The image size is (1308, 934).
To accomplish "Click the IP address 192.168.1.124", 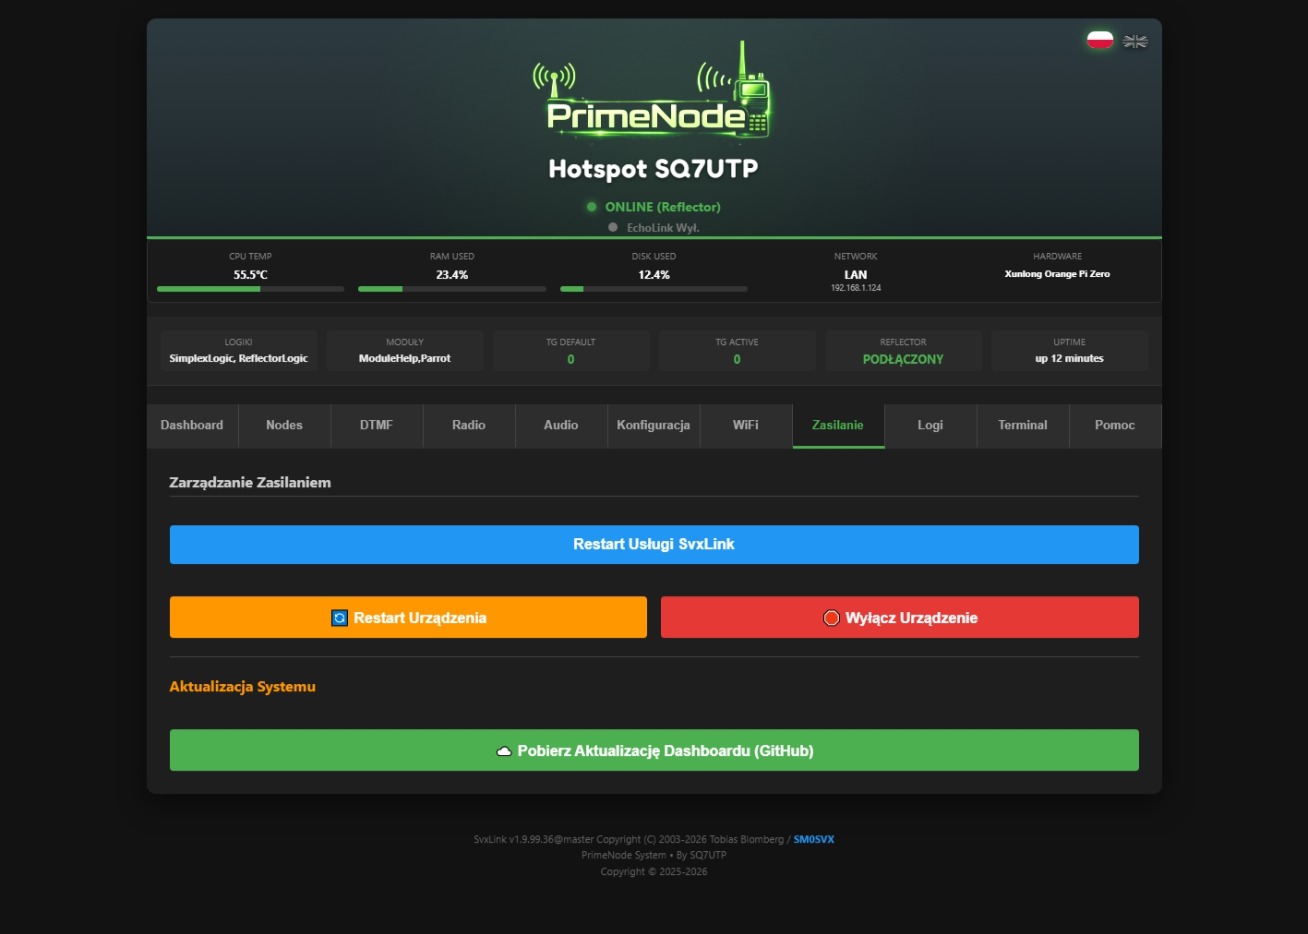I will point(856,288).
